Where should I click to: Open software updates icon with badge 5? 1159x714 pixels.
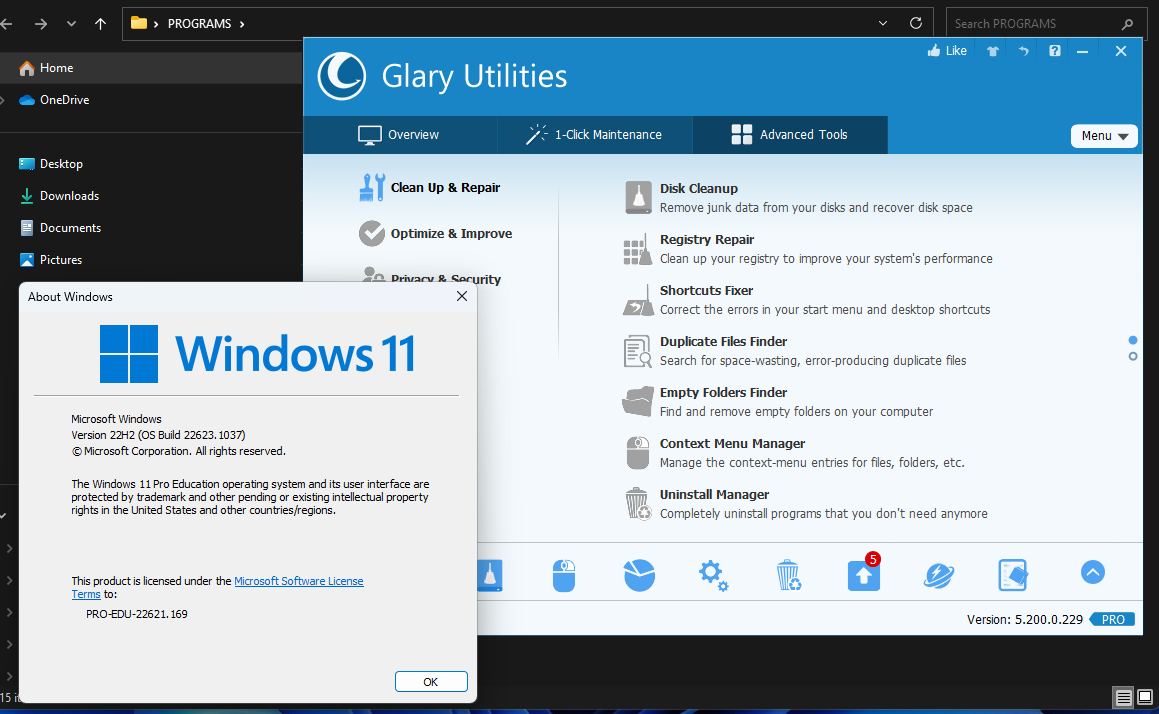tap(863, 573)
